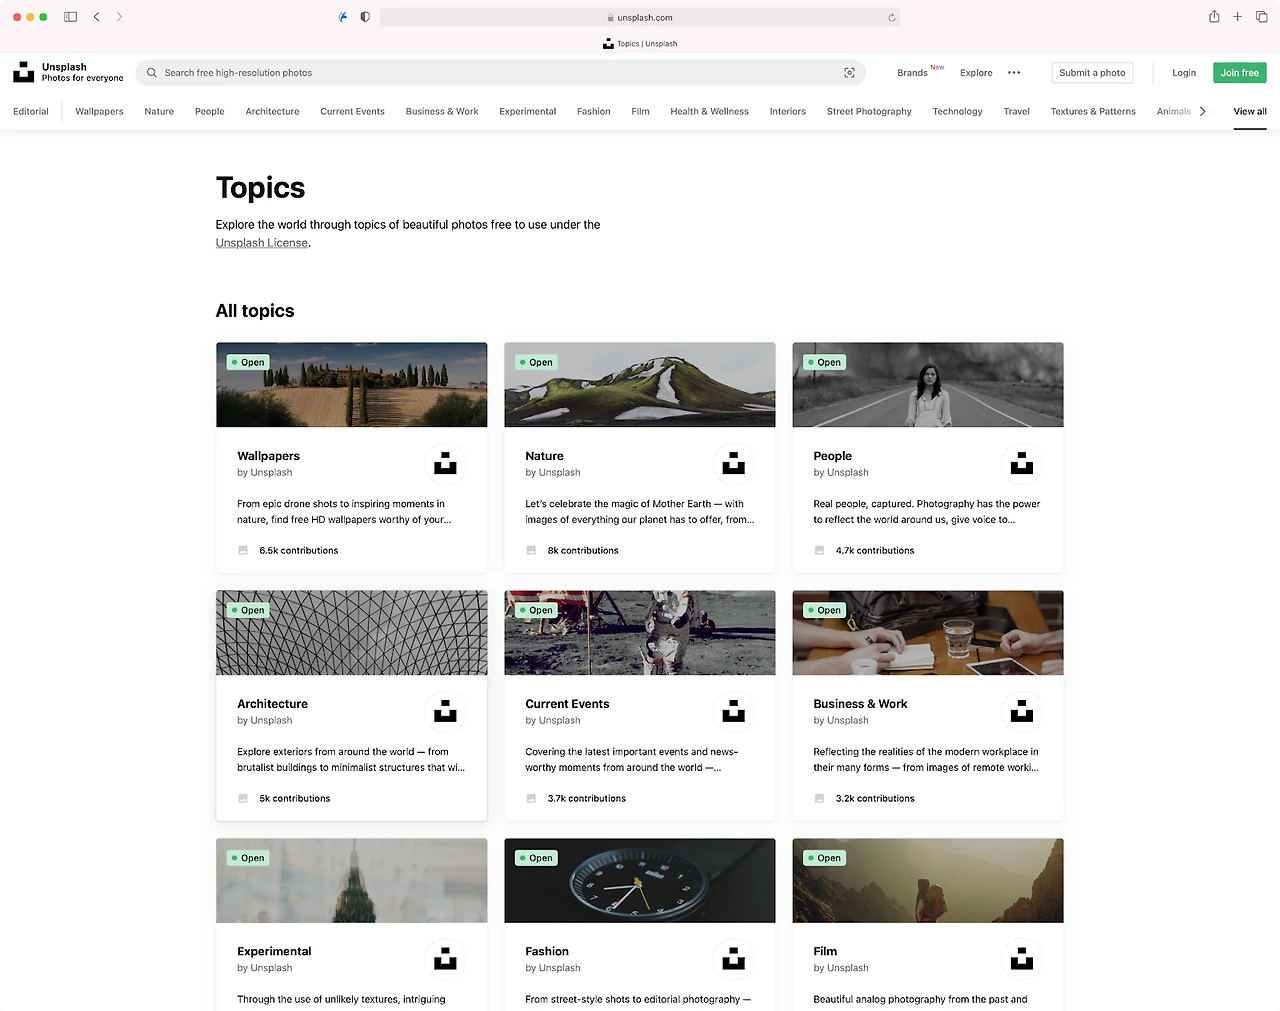The height and width of the screenshot is (1011, 1280).
Task: Open the Film card hiker thumbnail
Action: coord(928,881)
